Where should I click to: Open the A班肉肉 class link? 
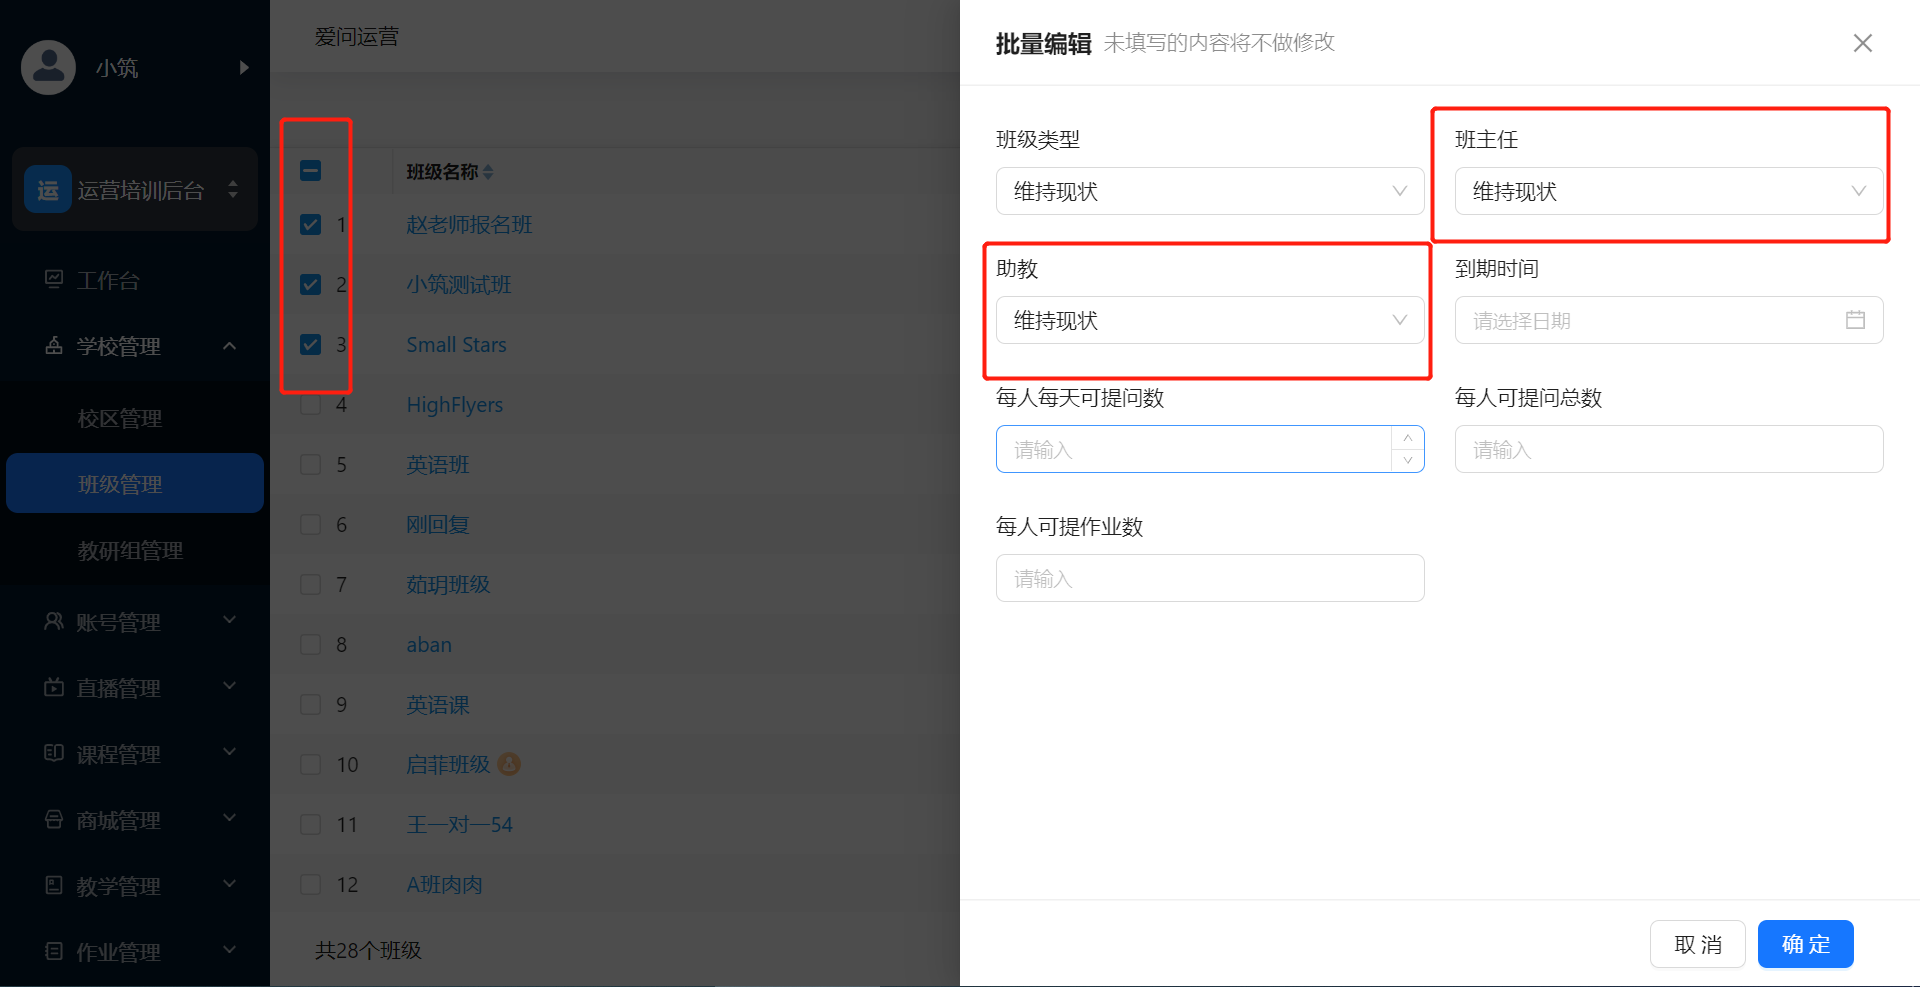point(444,884)
